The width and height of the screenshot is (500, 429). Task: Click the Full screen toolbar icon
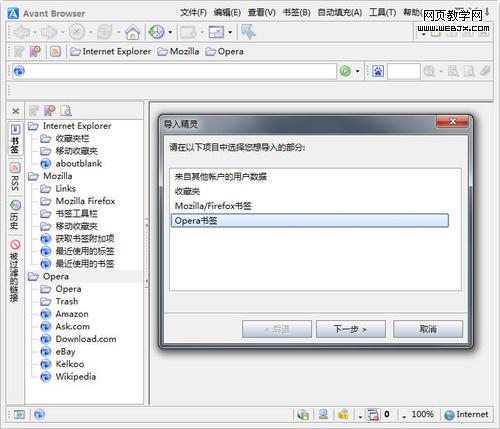[x=216, y=32]
